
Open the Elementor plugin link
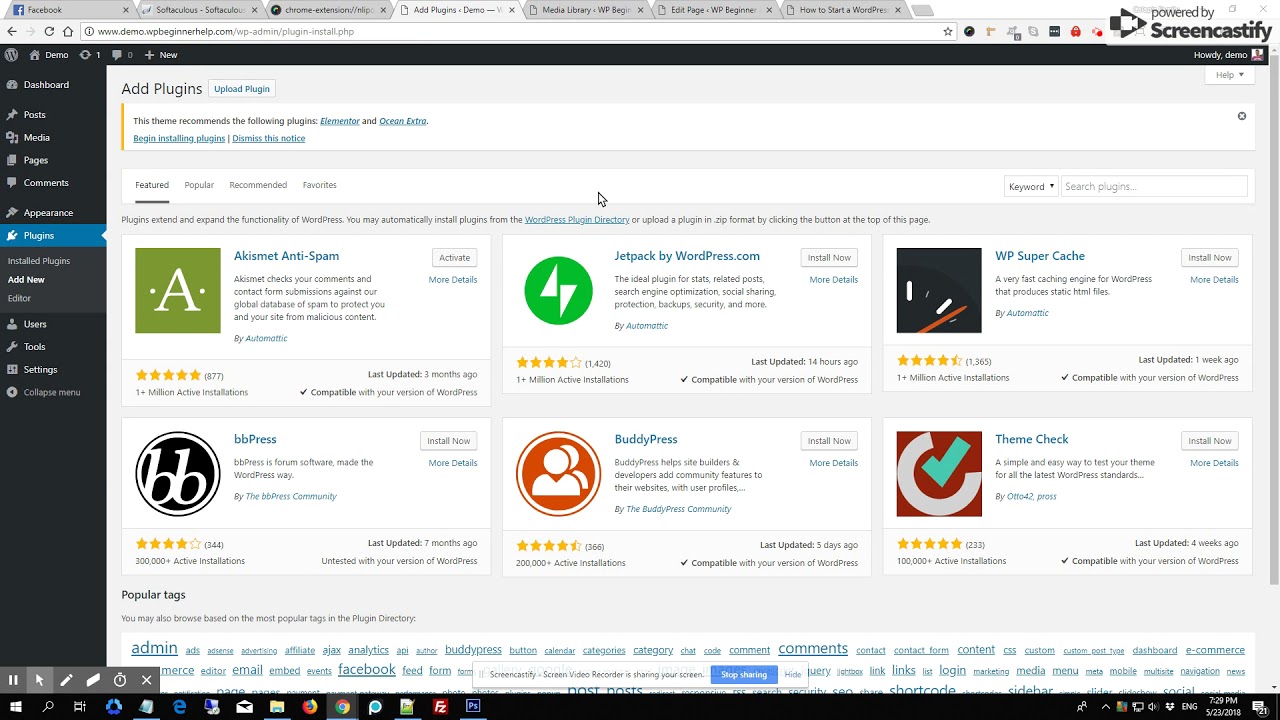pos(340,121)
